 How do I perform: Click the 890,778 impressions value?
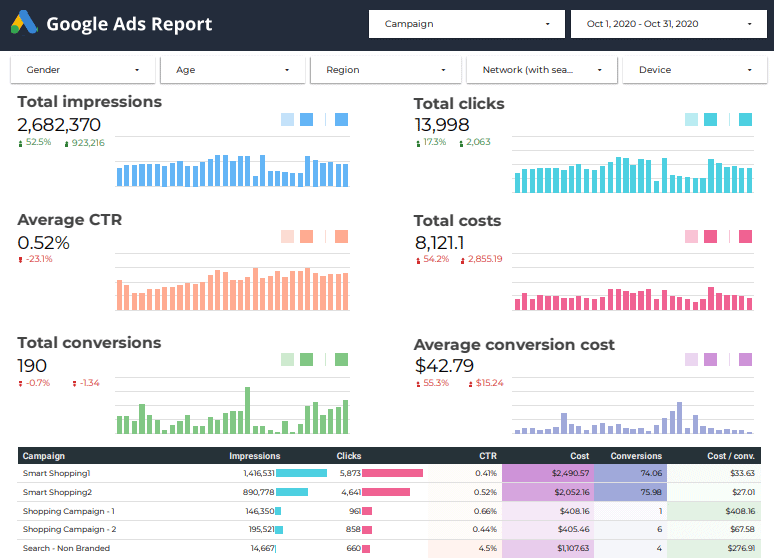click(x=259, y=492)
